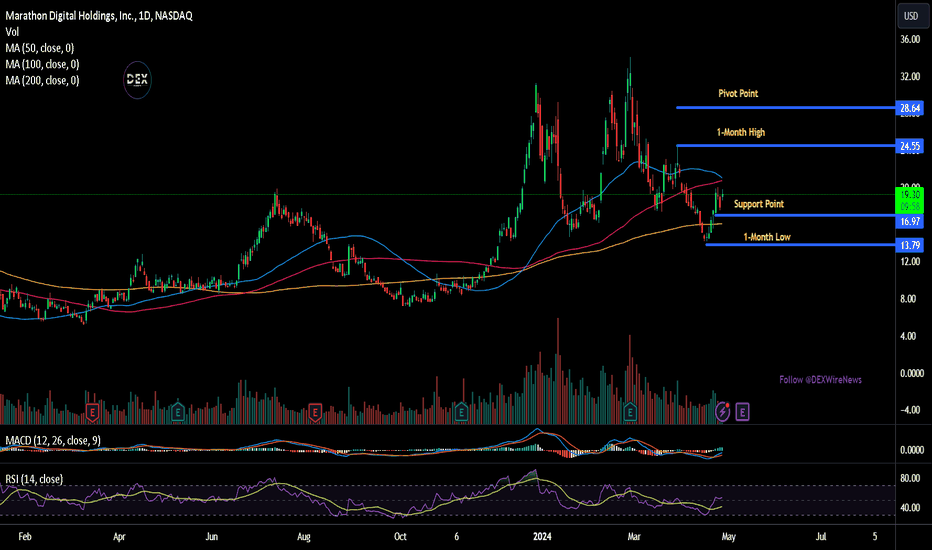The height and width of the screenshot is (550, 932).
Task: Click the 36.00 price axis value
Action: click(910, 39)
